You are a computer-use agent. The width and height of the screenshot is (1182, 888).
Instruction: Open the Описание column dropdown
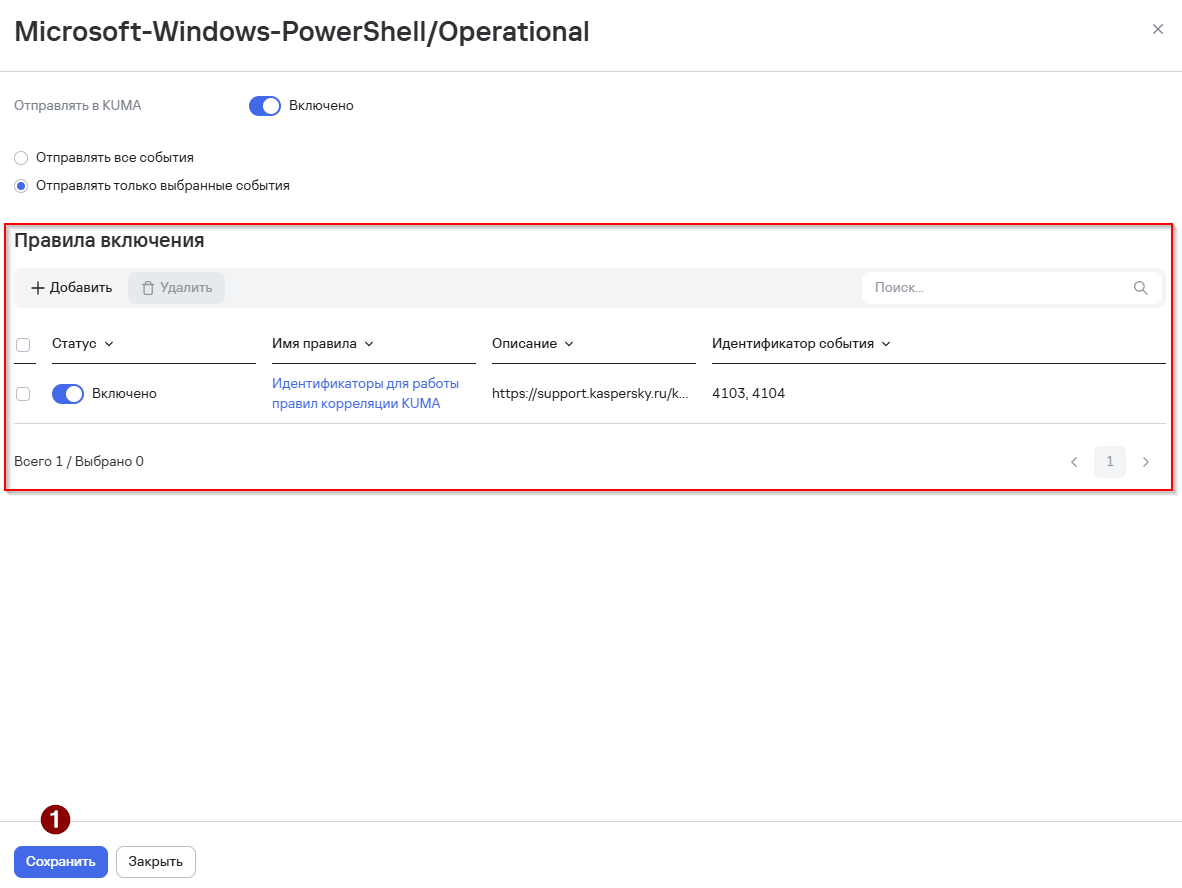pos(569,344)
